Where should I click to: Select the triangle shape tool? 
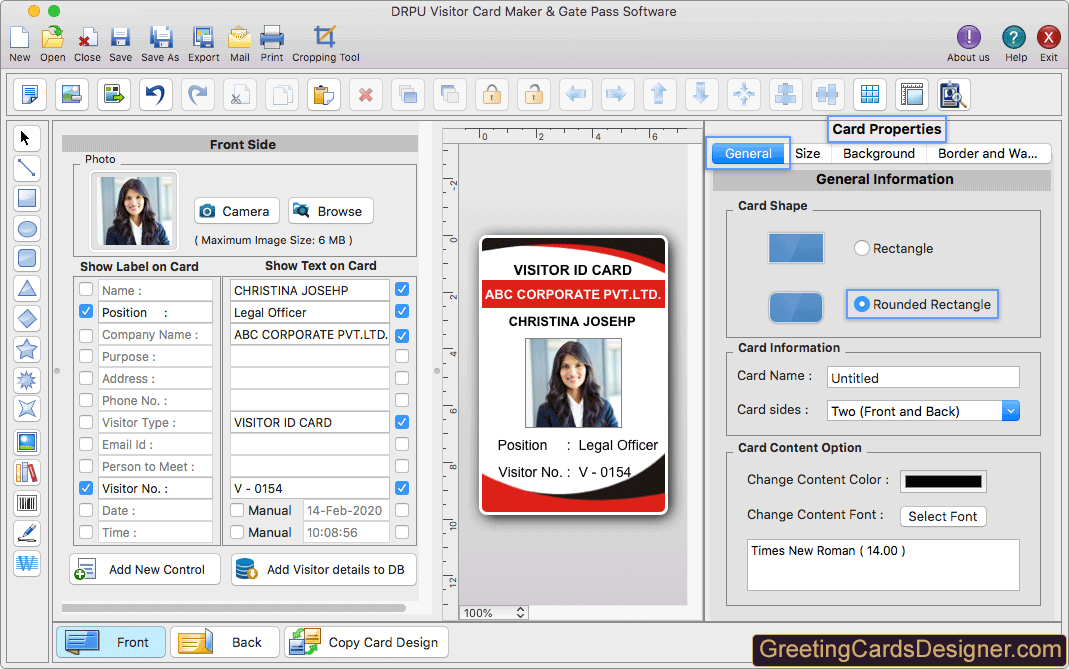pos(27,289)
